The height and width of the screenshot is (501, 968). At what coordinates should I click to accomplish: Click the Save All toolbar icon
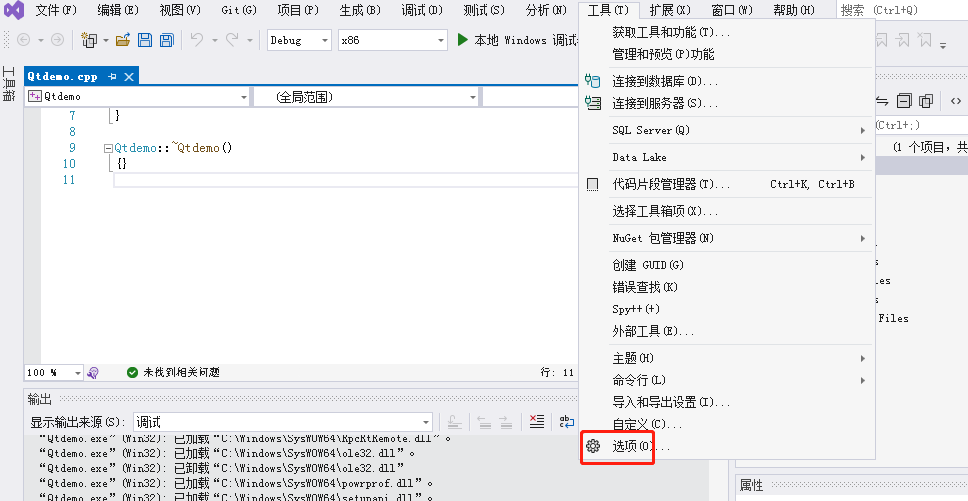click(166, 40)
